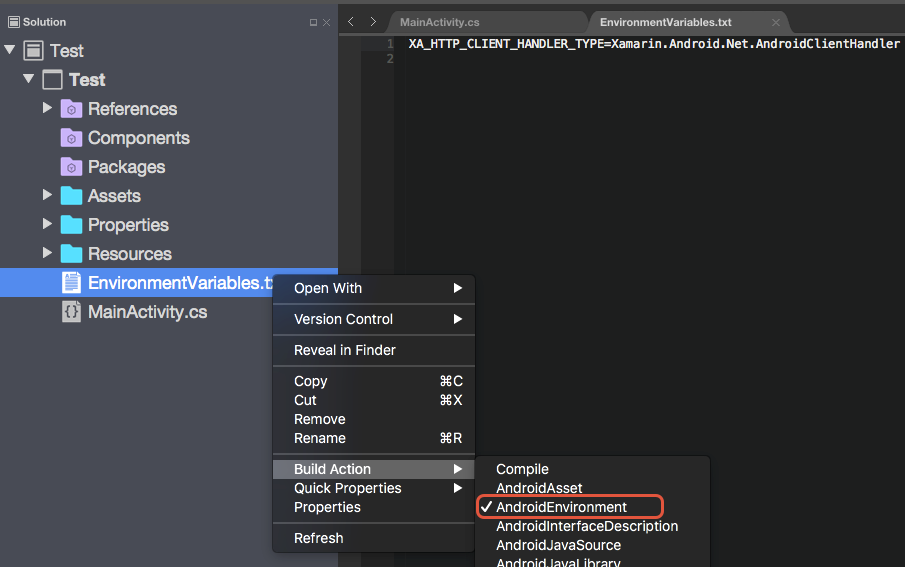Select the Components tree label
This screenshot has width=905, height=567.
click(x=139, y=138)
